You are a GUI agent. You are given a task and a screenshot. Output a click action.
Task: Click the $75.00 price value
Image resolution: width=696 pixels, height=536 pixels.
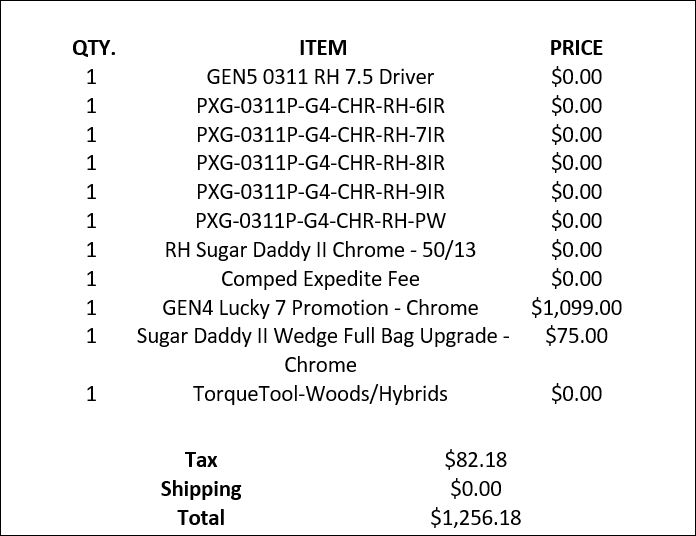click(576, 337)
